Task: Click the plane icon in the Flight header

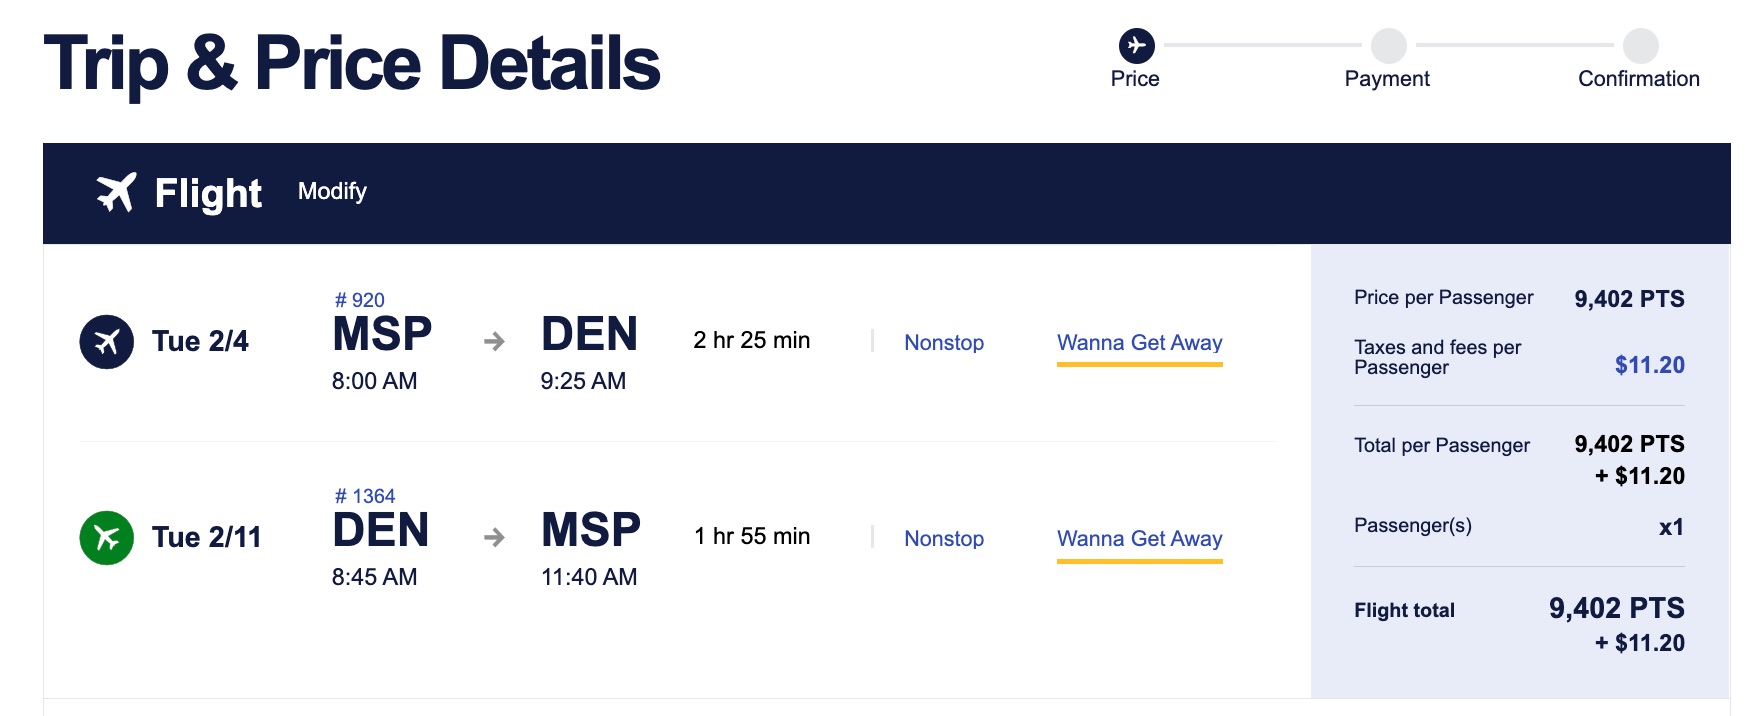Action: pyautogui.click(x=116, y=190)
